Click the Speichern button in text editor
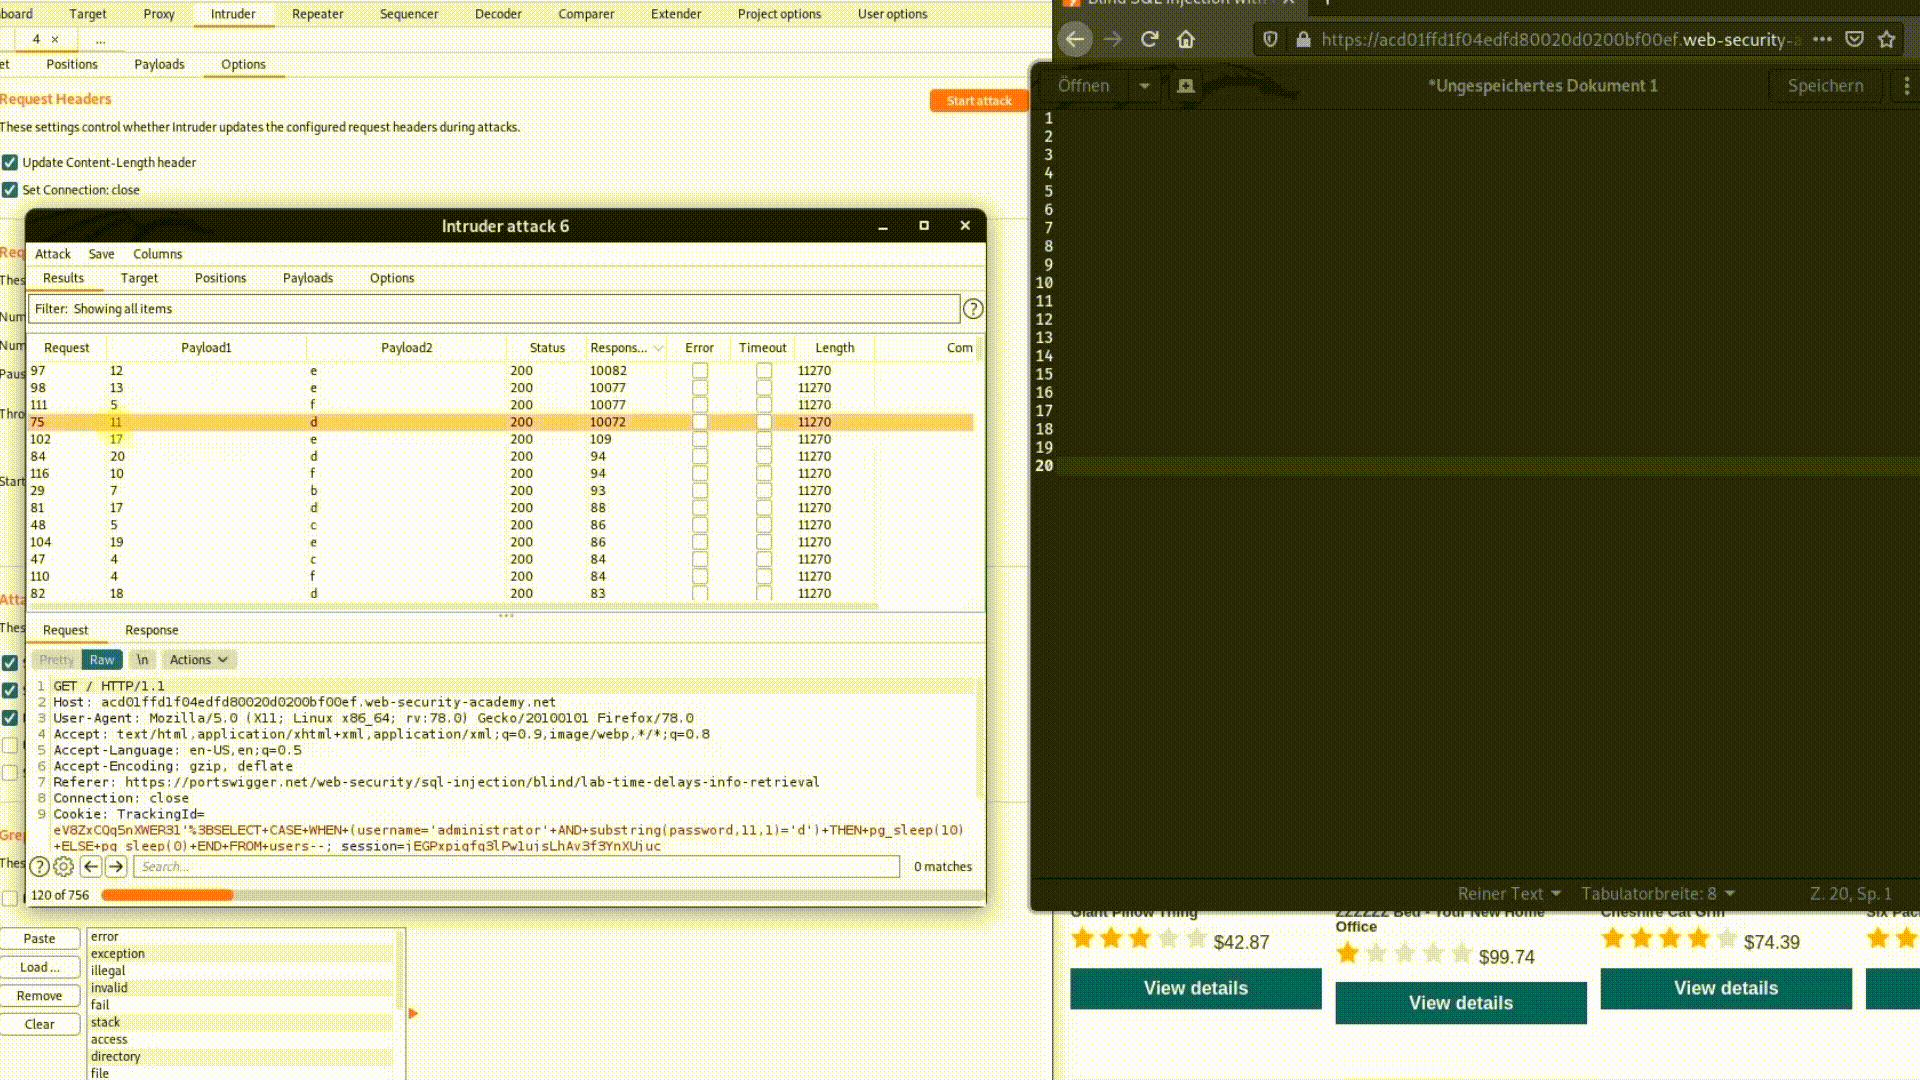Viewport: 1920px width, 1080px height. click(x=1825, y=86)
